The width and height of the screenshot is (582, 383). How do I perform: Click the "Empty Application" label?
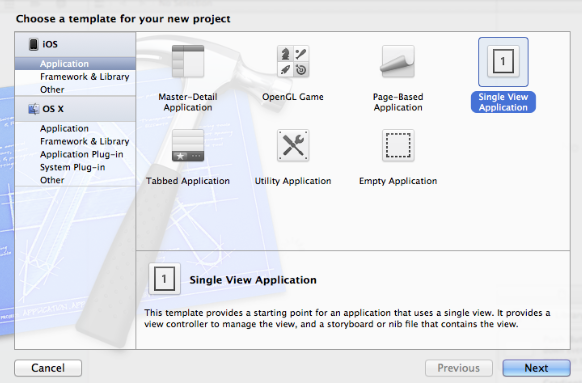click(398, 181)
